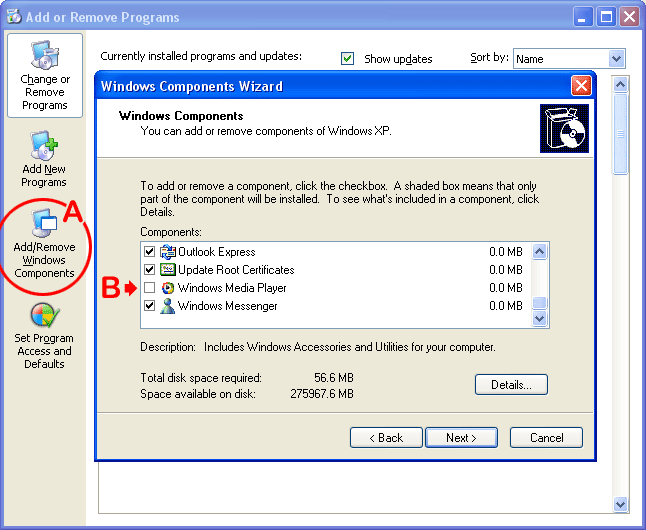Click the Outlook Express component icon

168,251
